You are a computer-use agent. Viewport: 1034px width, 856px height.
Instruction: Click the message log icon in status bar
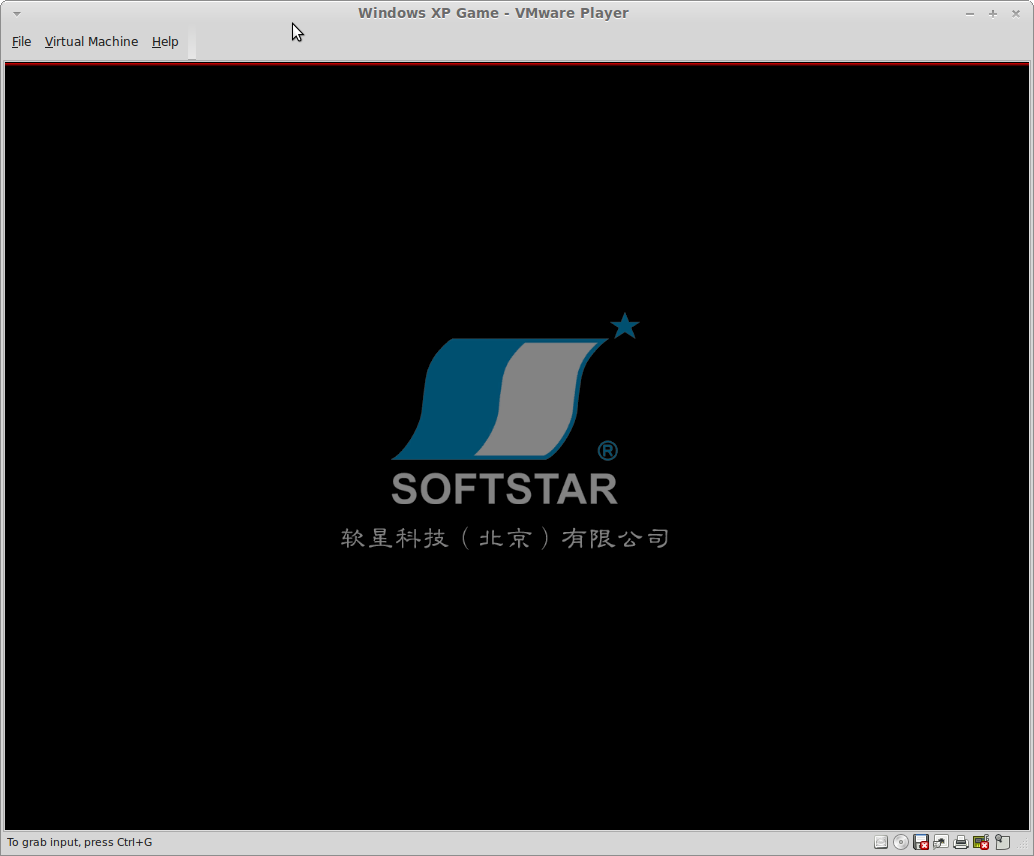(x=1002, y=842)
